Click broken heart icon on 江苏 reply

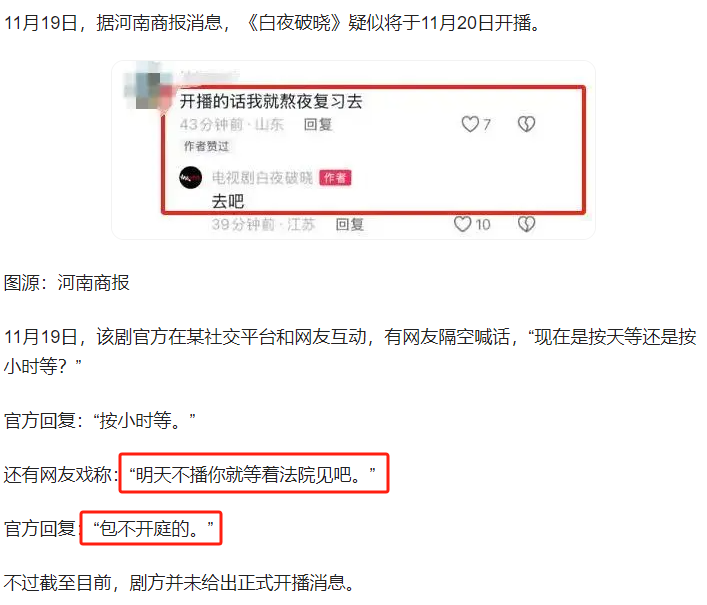click(526, 224)
